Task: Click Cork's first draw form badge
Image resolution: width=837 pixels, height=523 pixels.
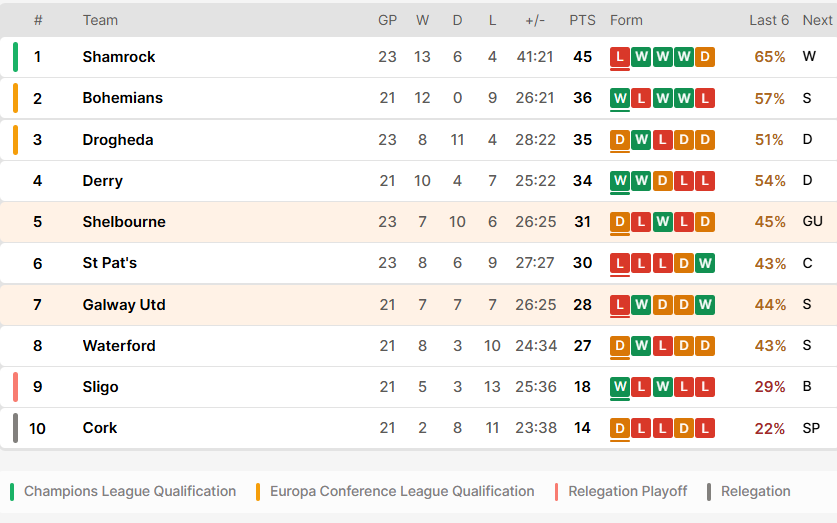Action: click(x=620, y=428)
